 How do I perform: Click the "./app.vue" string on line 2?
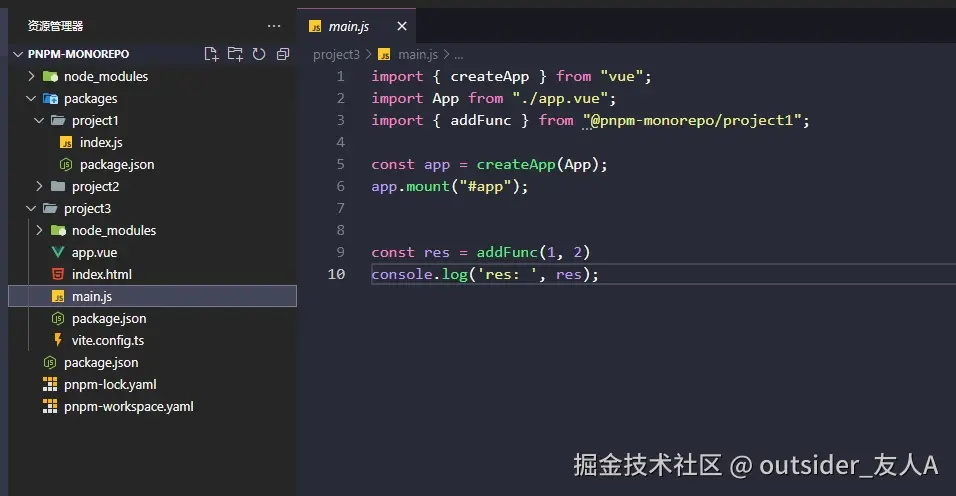click(x=560, y=98)
